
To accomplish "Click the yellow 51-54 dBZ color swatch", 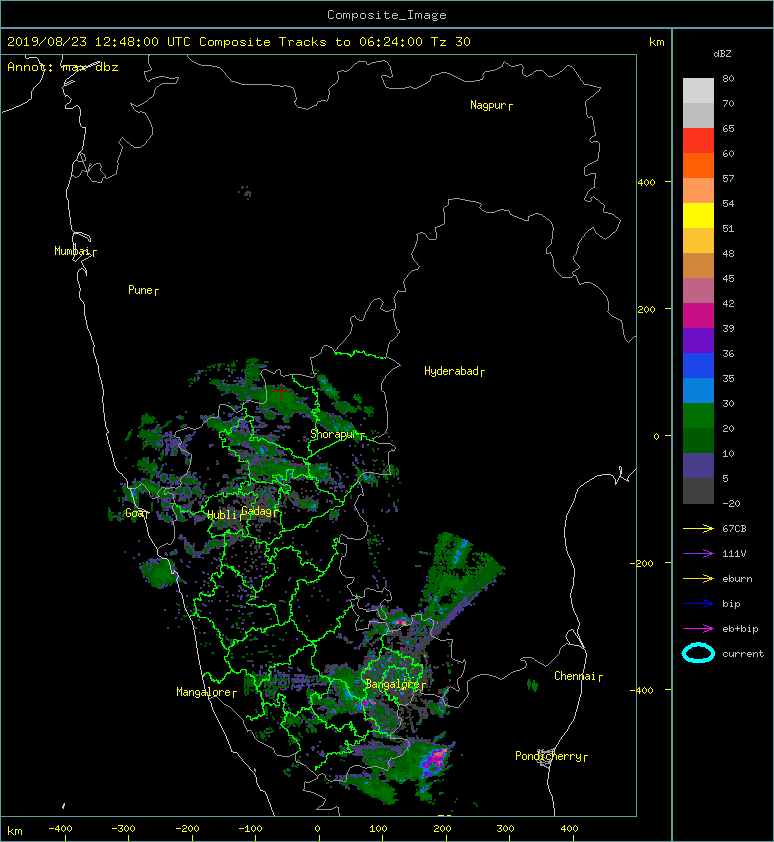I will point(698,216).
